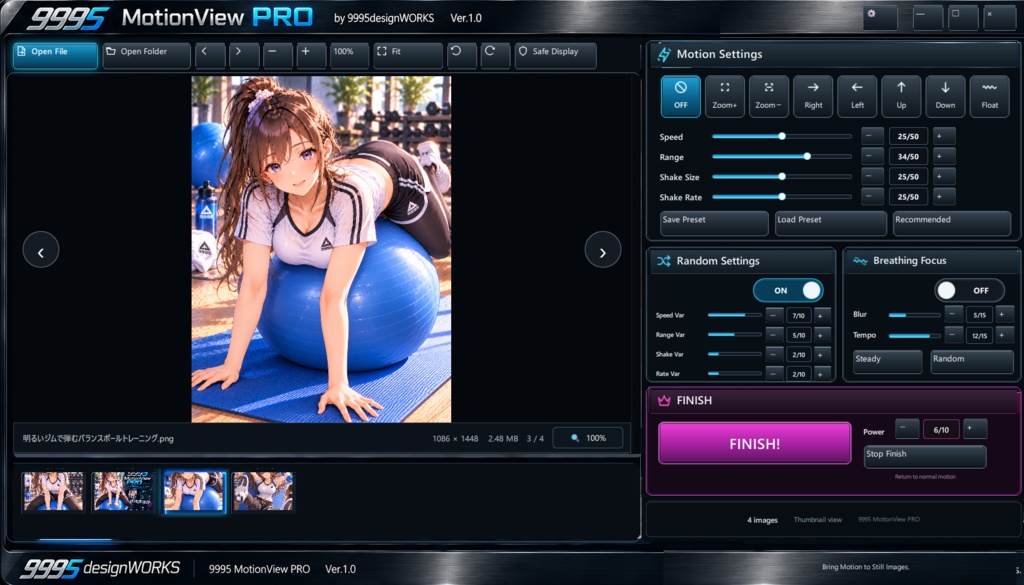Decrease Range Var with minus
Screen dimensions: 1024x585
775,334
